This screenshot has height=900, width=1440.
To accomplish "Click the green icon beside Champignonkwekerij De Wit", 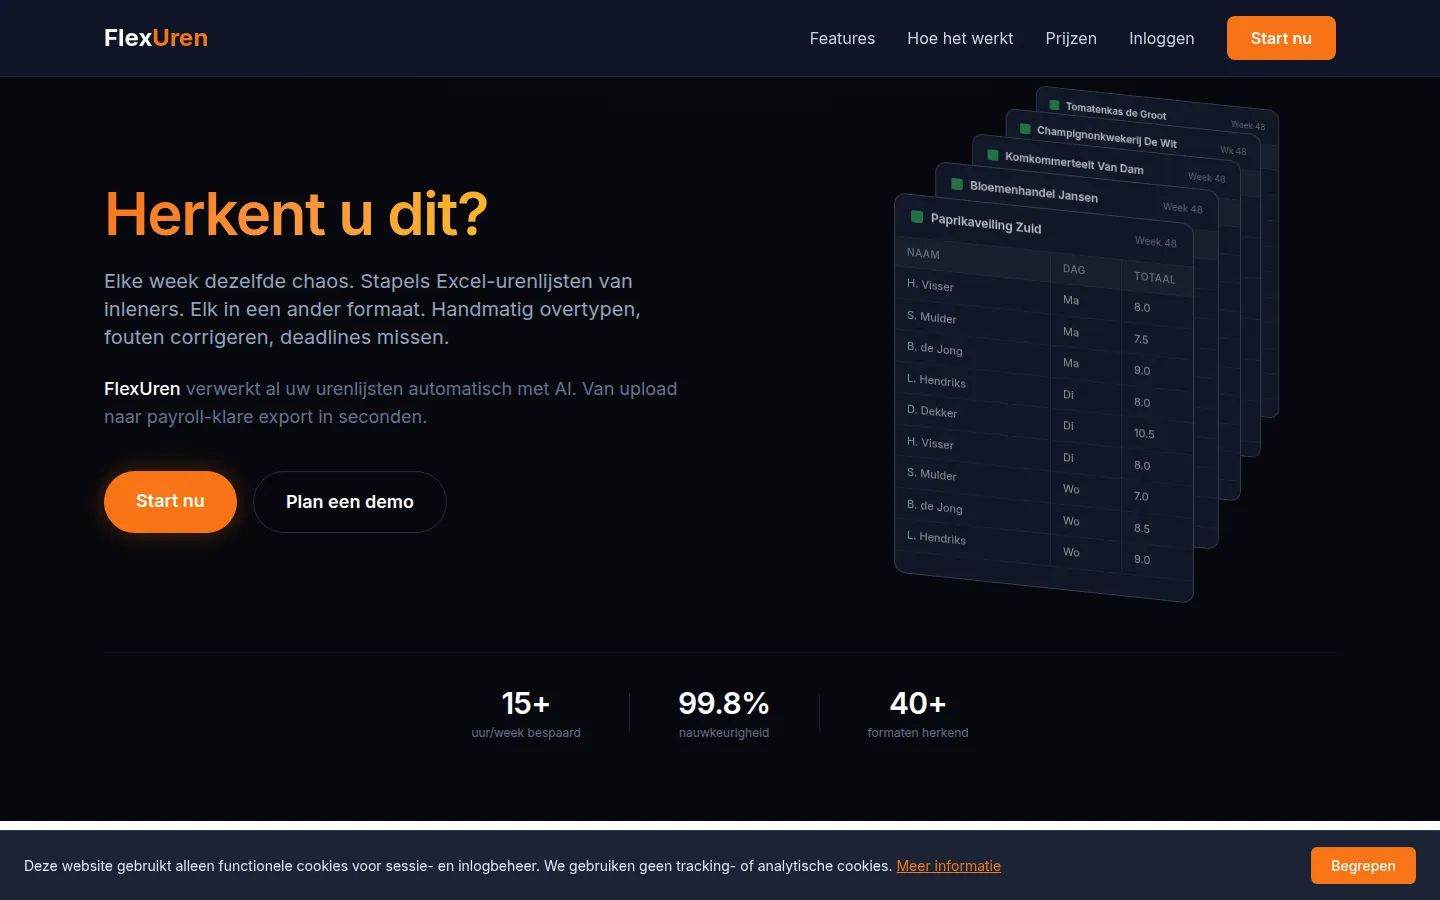I will (x=1025, y=129).
